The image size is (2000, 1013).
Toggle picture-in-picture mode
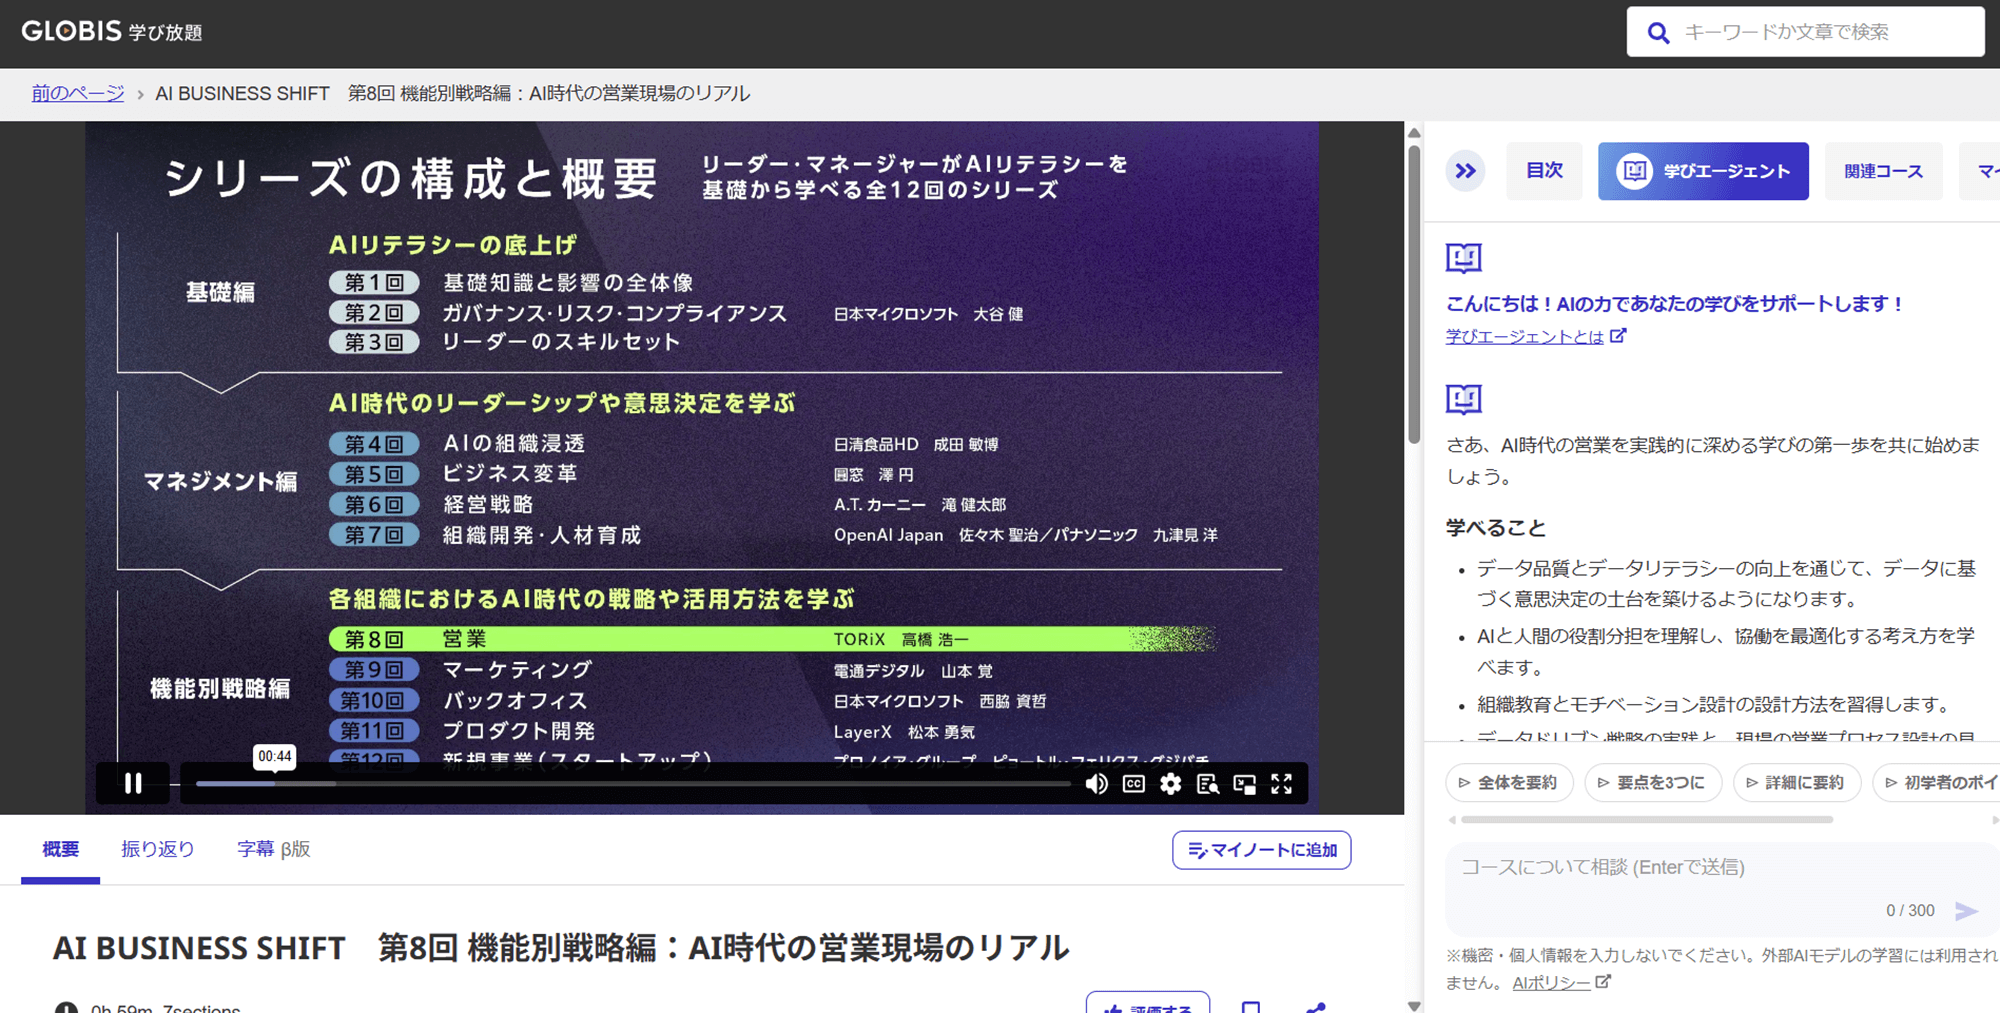(x=1244, y=784)
